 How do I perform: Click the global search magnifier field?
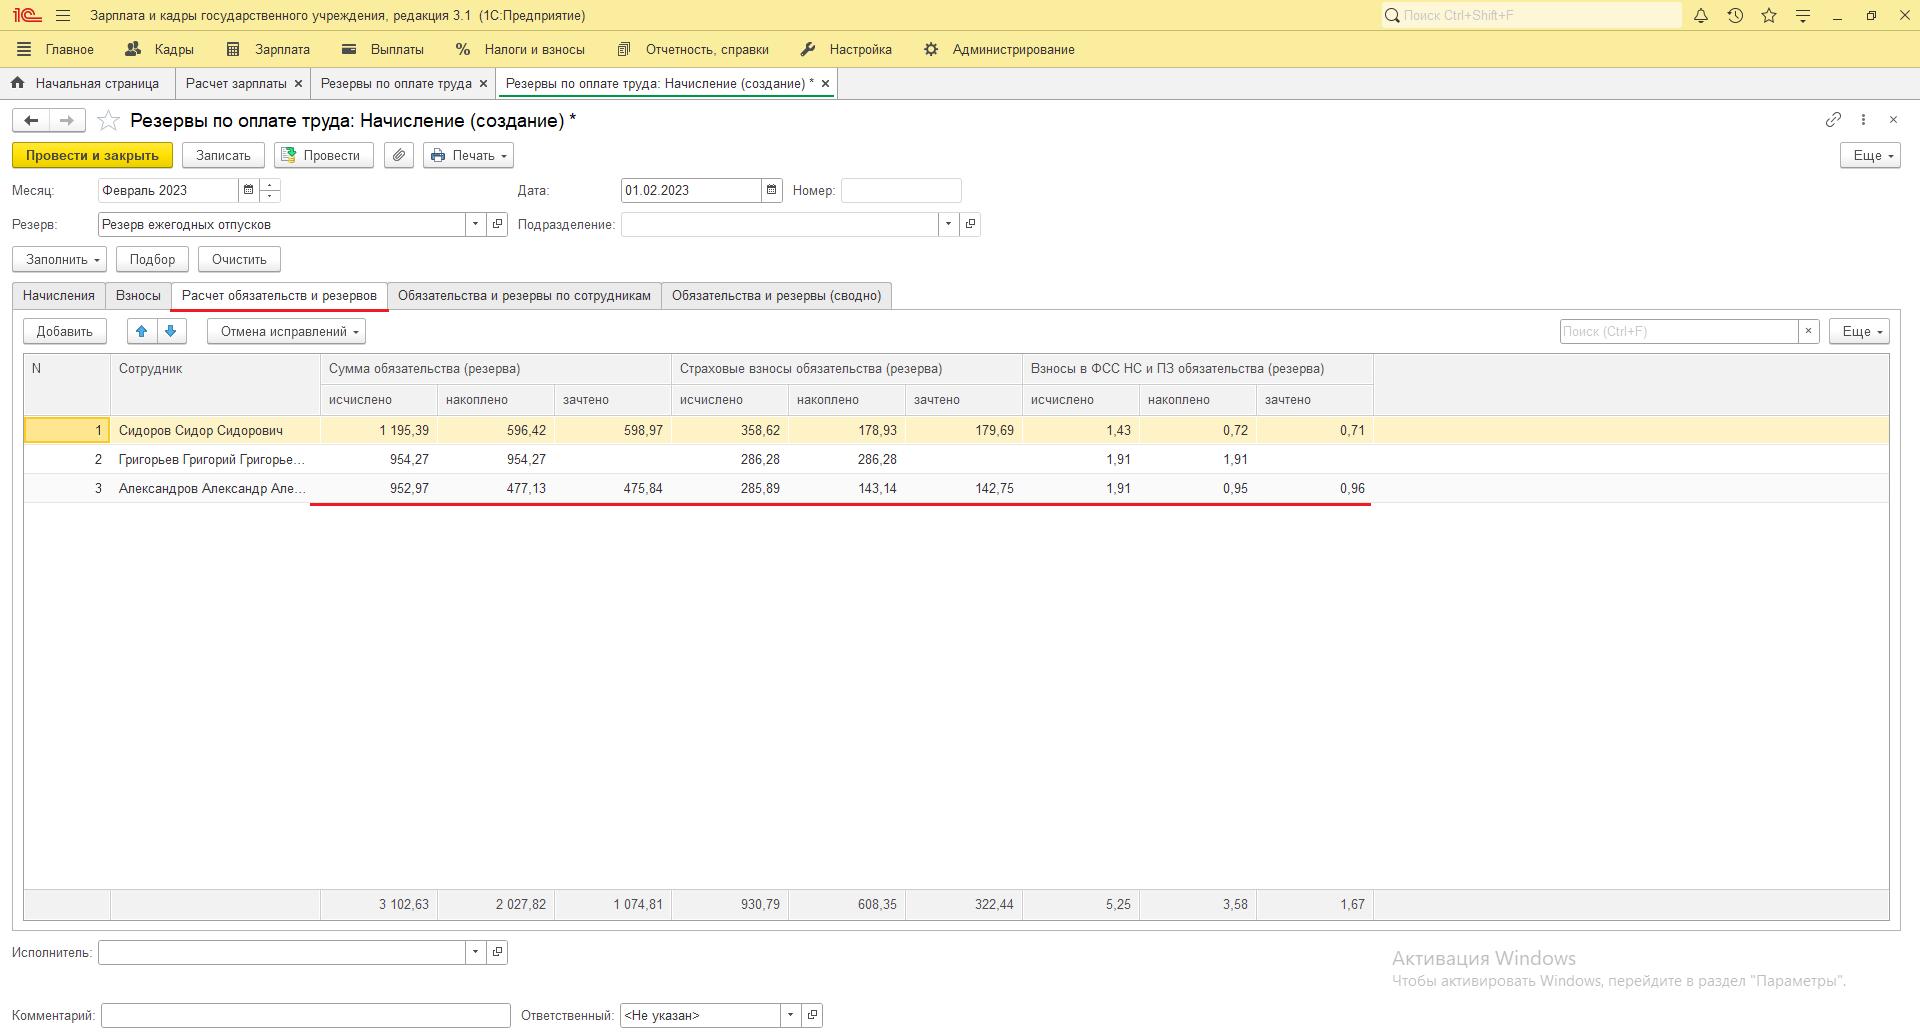click(1531, 16)
